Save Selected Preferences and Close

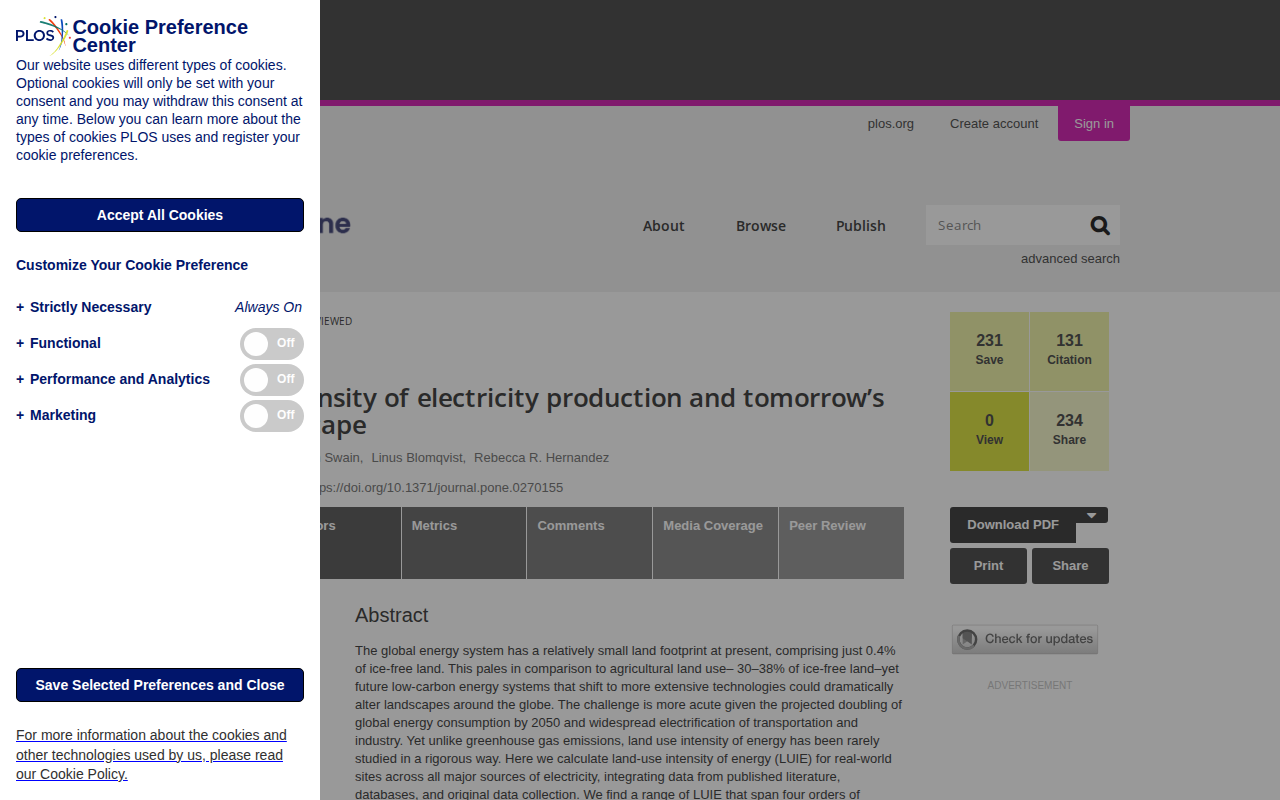point(160,685)
